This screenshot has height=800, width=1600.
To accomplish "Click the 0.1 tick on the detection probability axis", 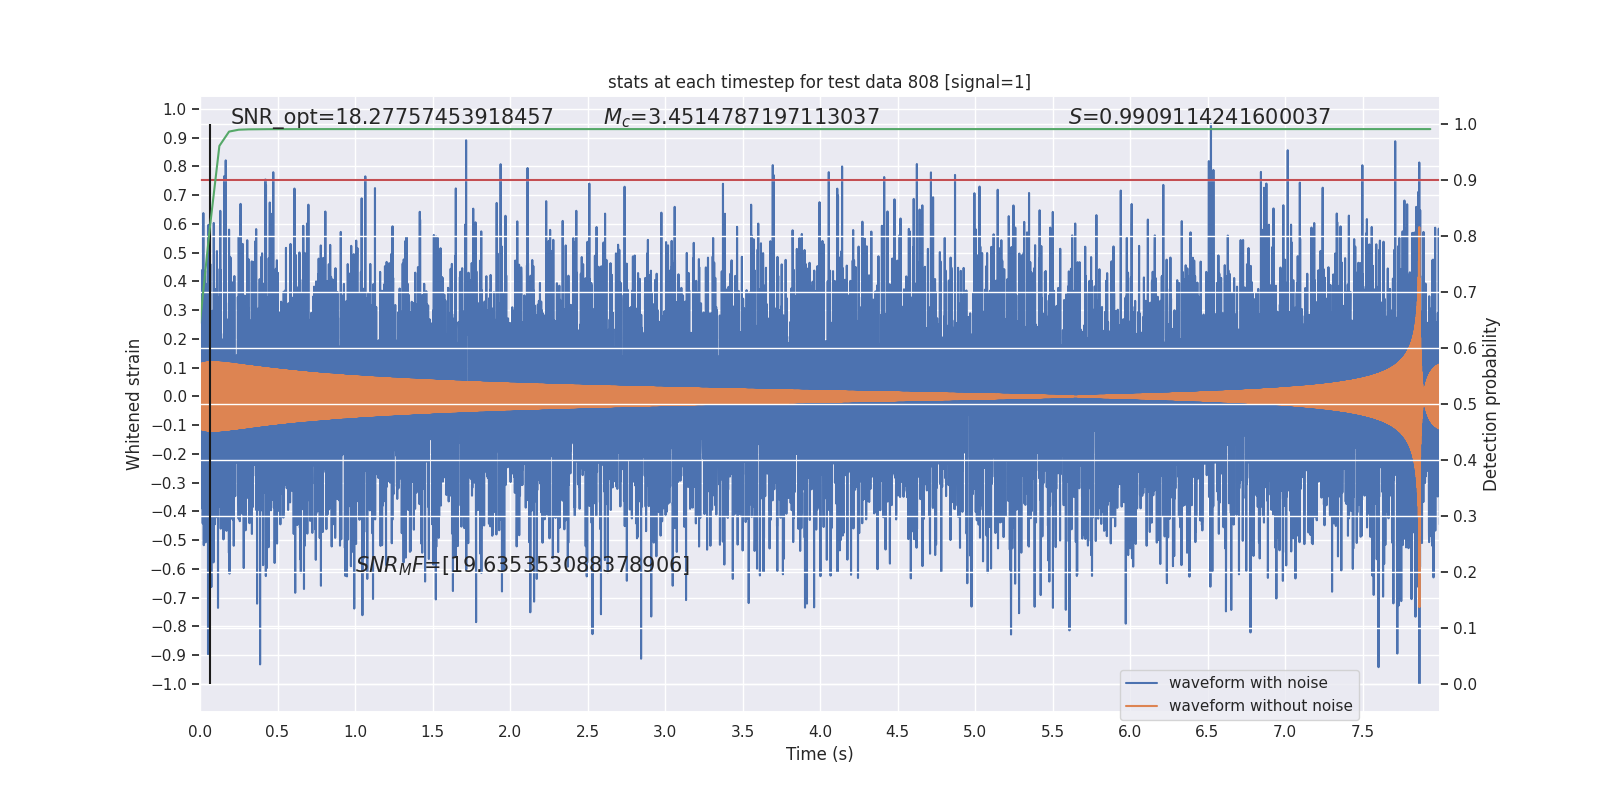I will click(1465, 629).
